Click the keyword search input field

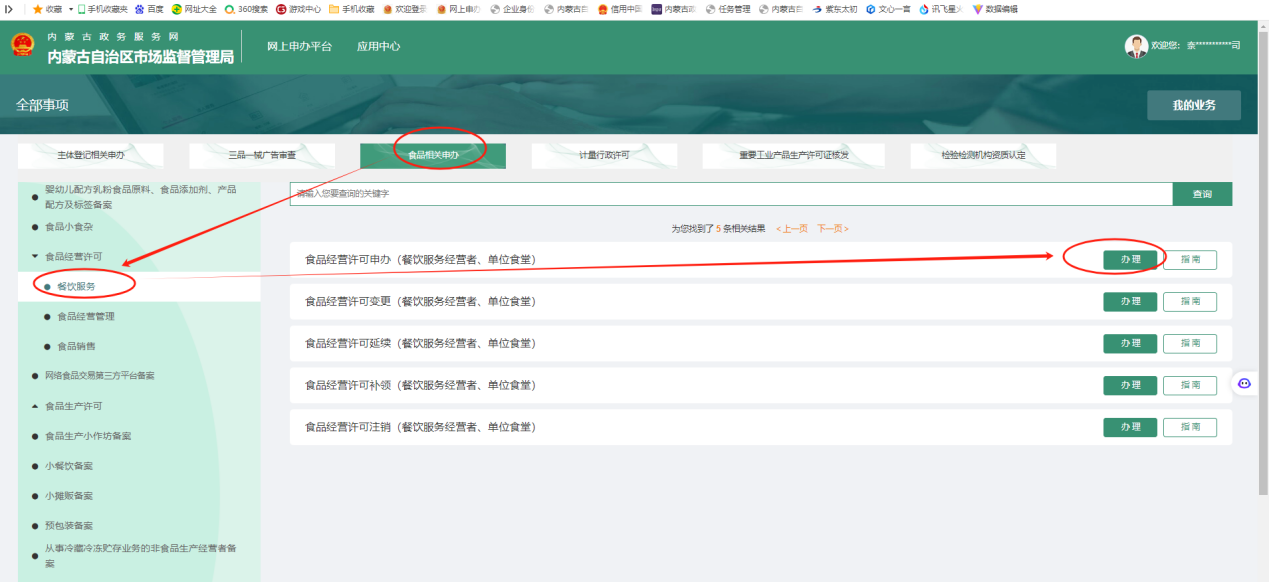pos(730,194)
